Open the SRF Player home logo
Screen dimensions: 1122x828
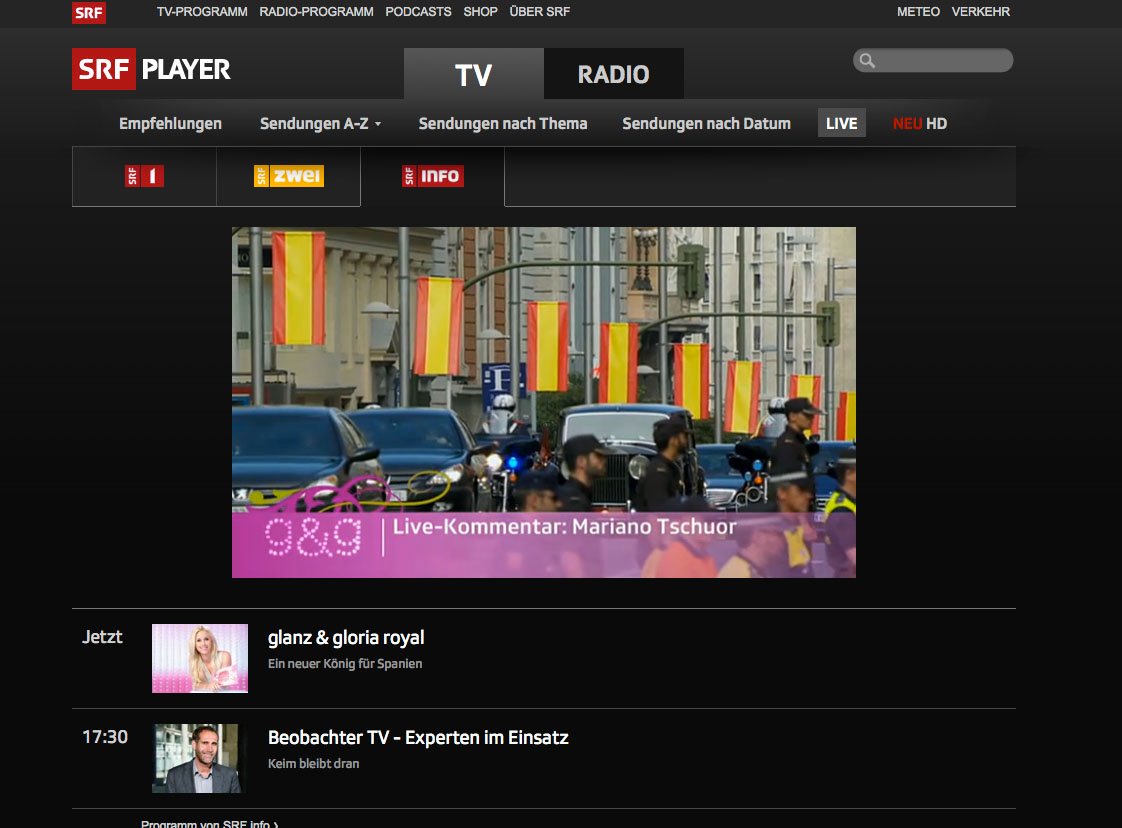pyautogui.click(x=152, y=69)
